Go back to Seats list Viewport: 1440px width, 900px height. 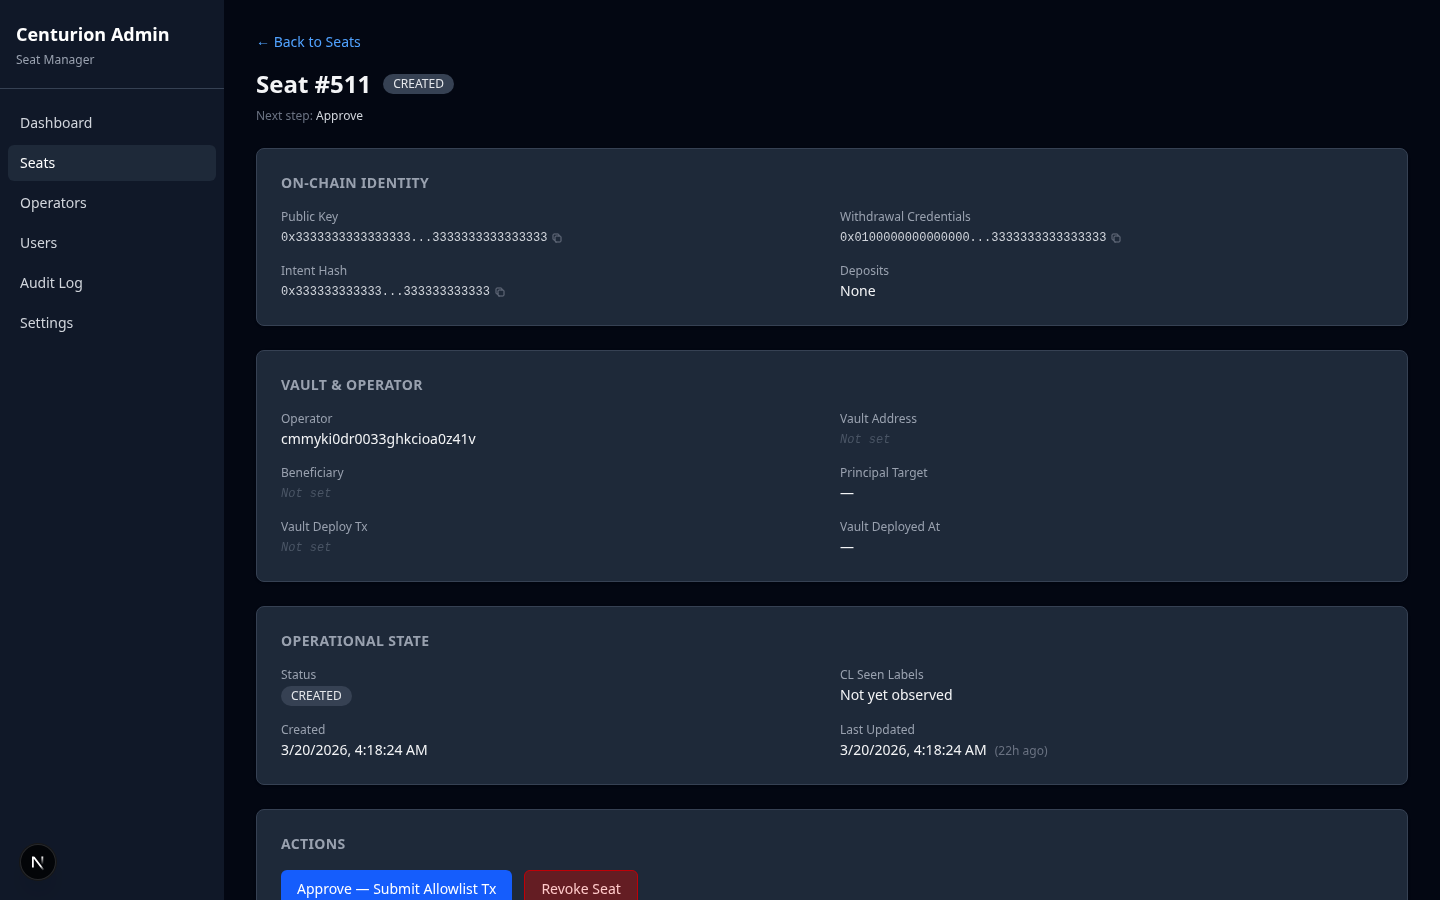308,42
